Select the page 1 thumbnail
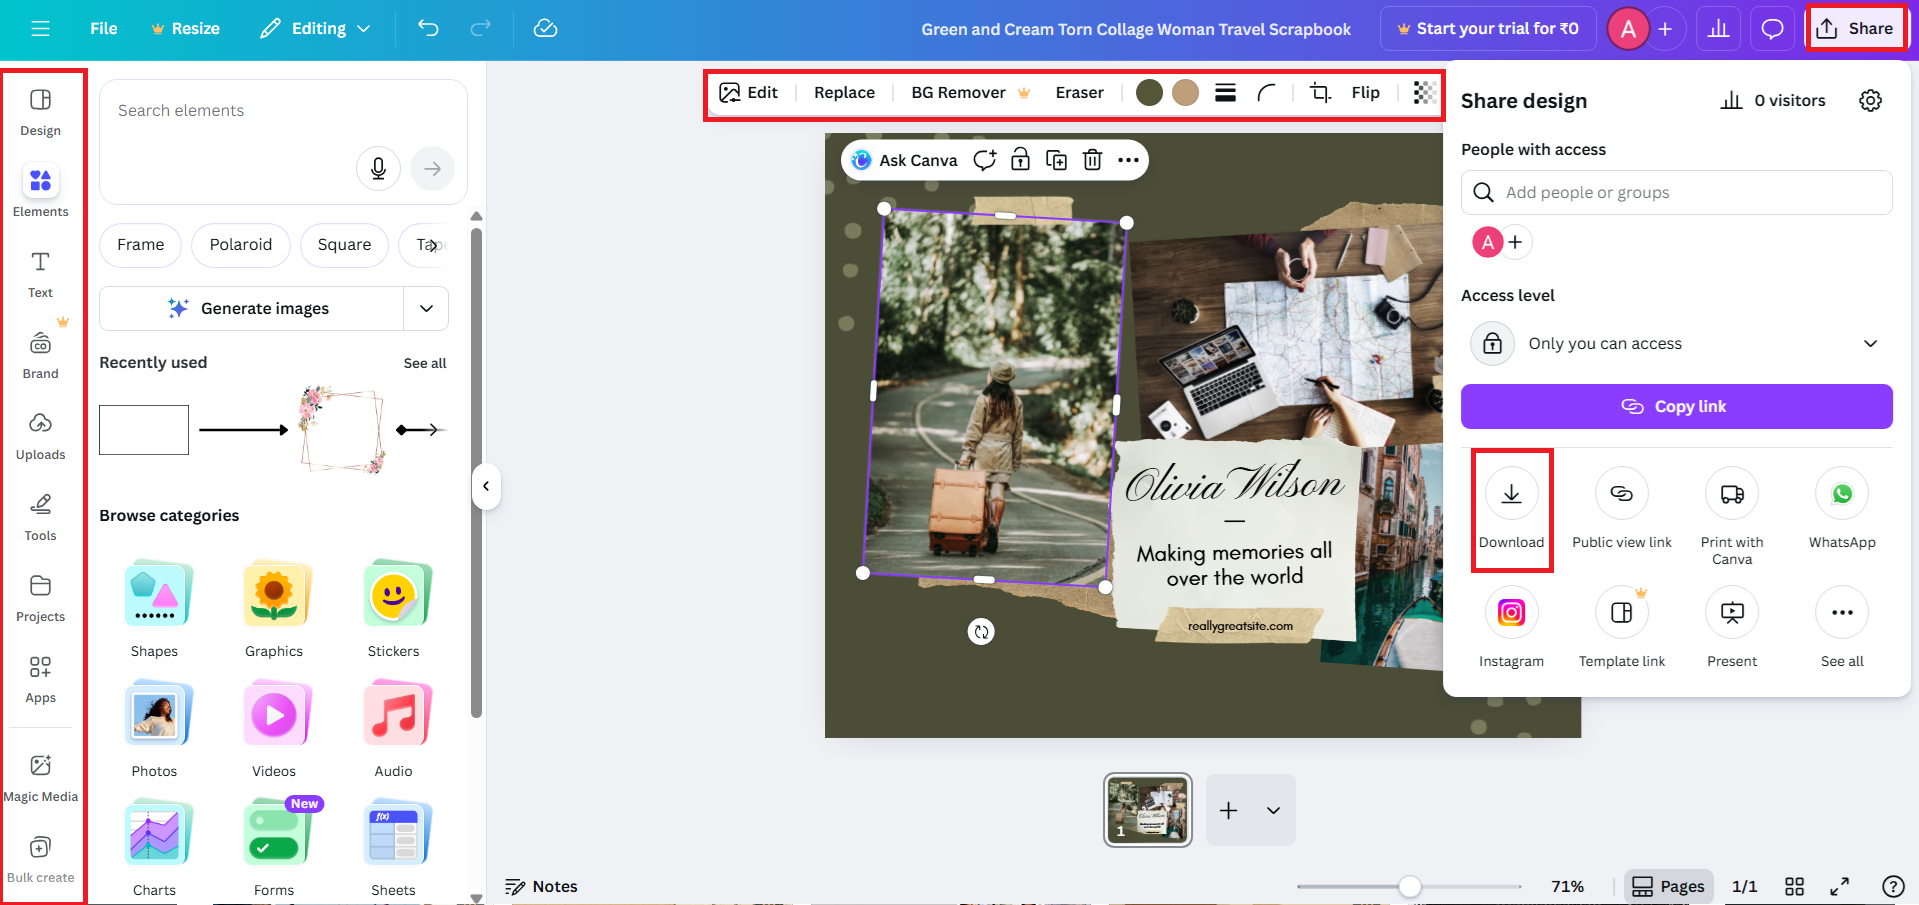This screenshot has height=905, width=1919. point(1147,809)
